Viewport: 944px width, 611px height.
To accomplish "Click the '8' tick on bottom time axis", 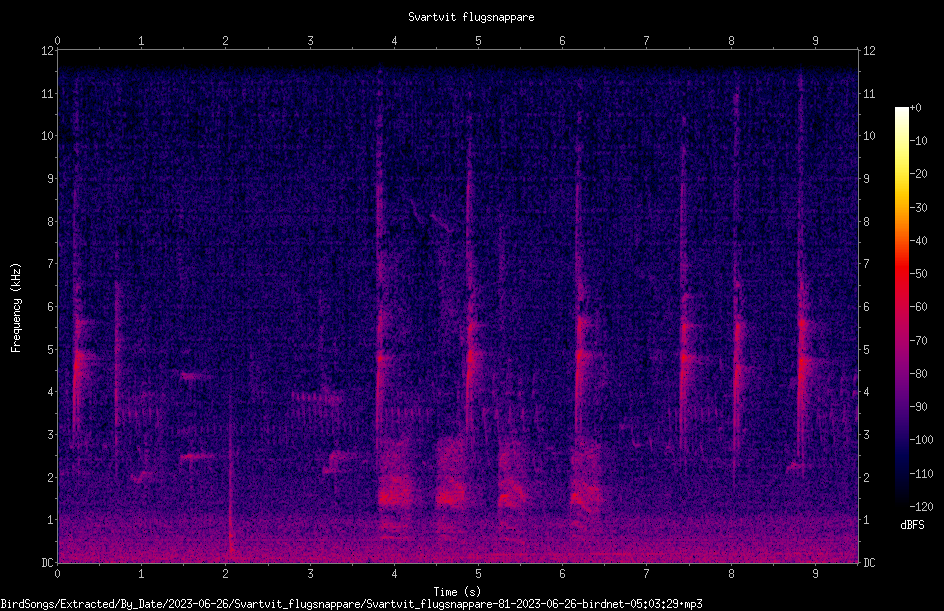I will (x=731, y=574).
